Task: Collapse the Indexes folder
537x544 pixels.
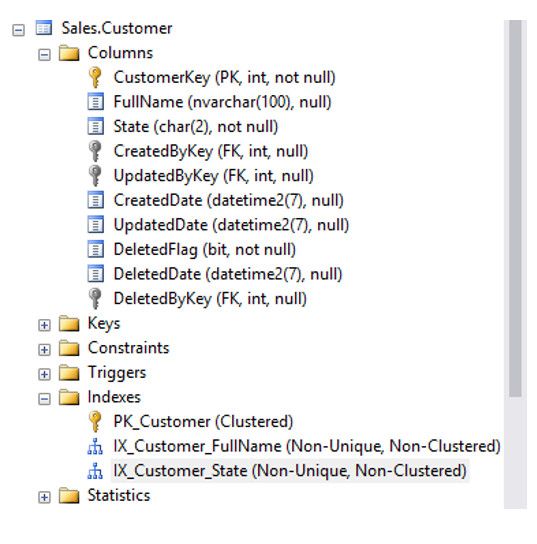Action: (x=44, y=399)
